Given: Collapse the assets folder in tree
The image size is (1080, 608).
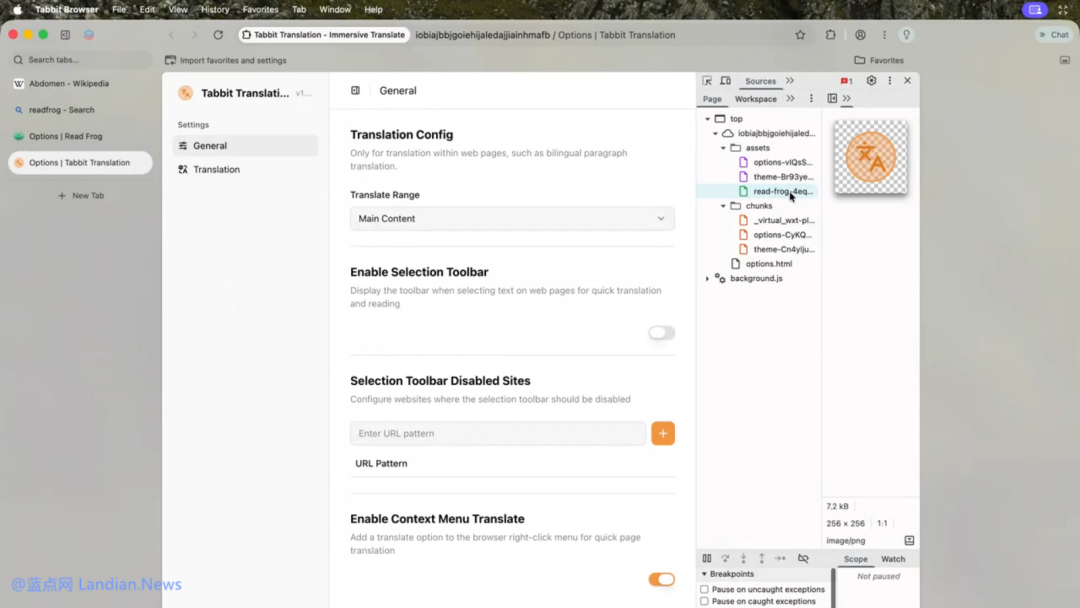Looking at the screenshot, I should 724,148.
